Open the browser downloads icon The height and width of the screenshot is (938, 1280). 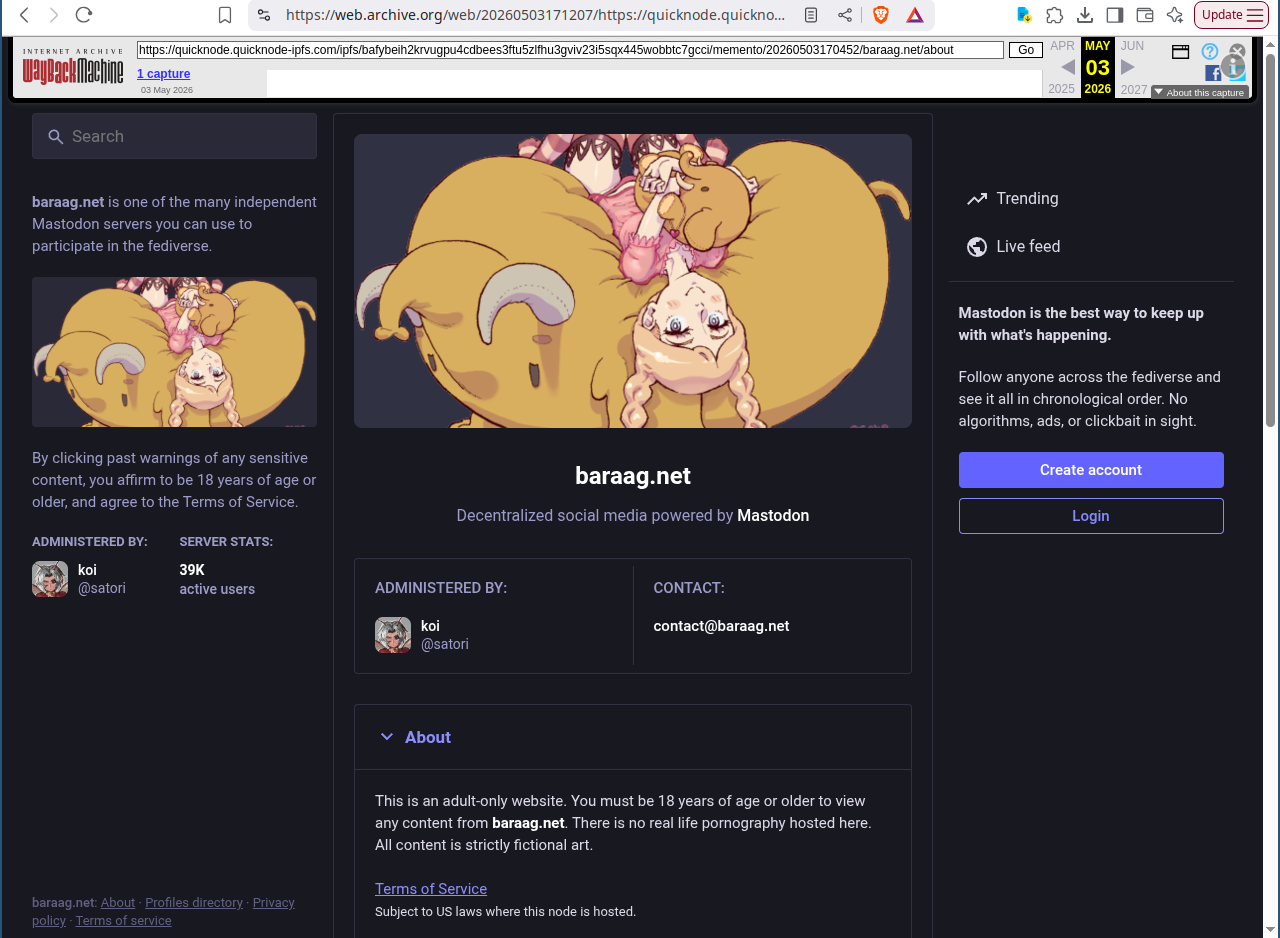[x=1085, y=15]
